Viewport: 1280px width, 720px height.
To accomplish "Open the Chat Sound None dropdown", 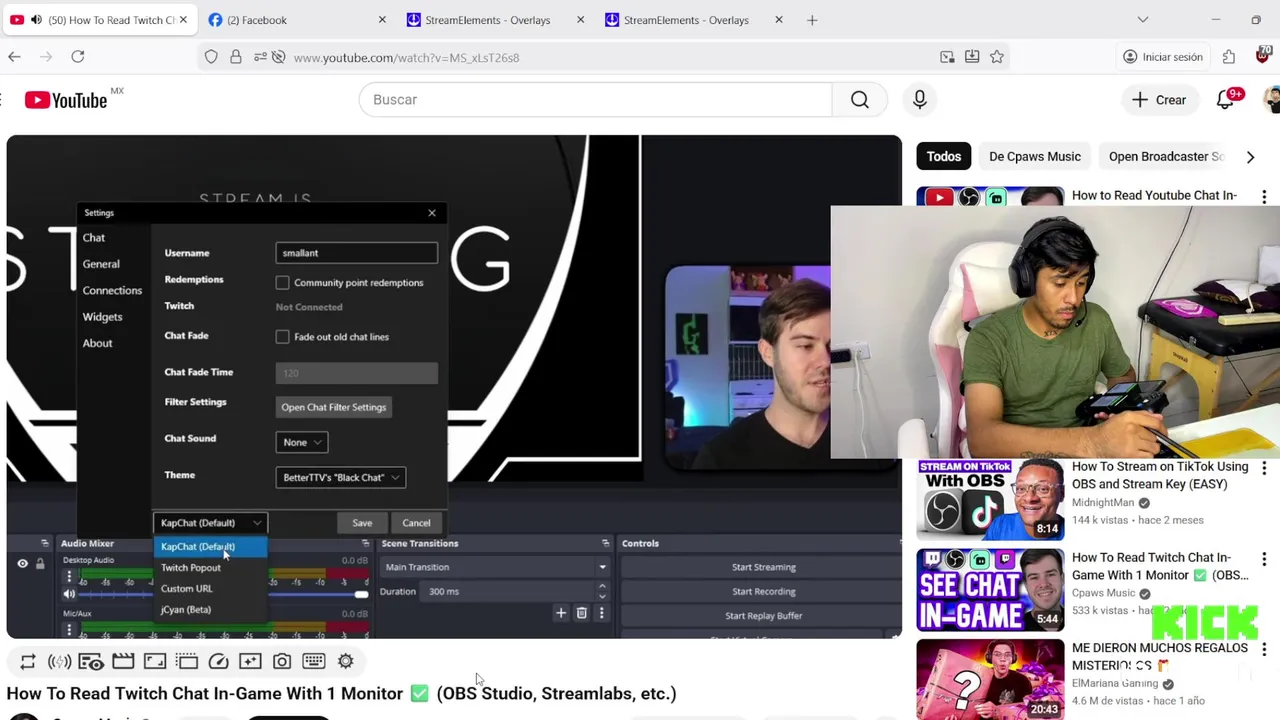I will pos(302,442).
